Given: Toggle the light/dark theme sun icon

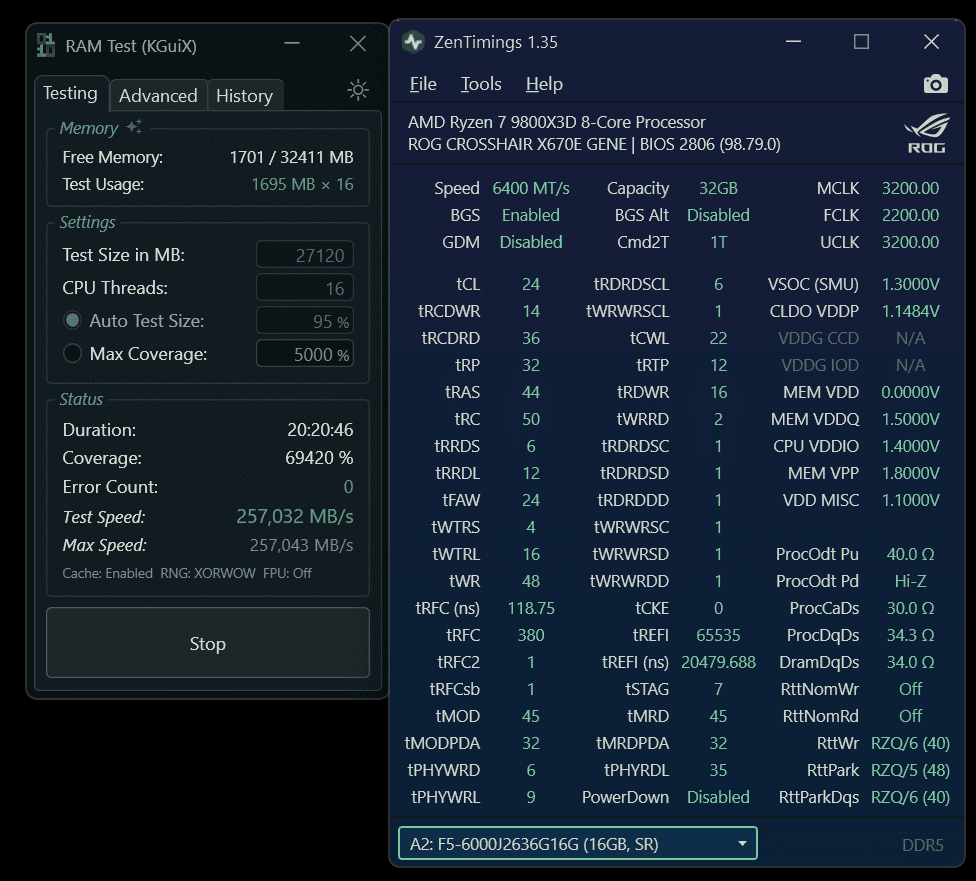Looking at the screenshot, I should 358,90.
